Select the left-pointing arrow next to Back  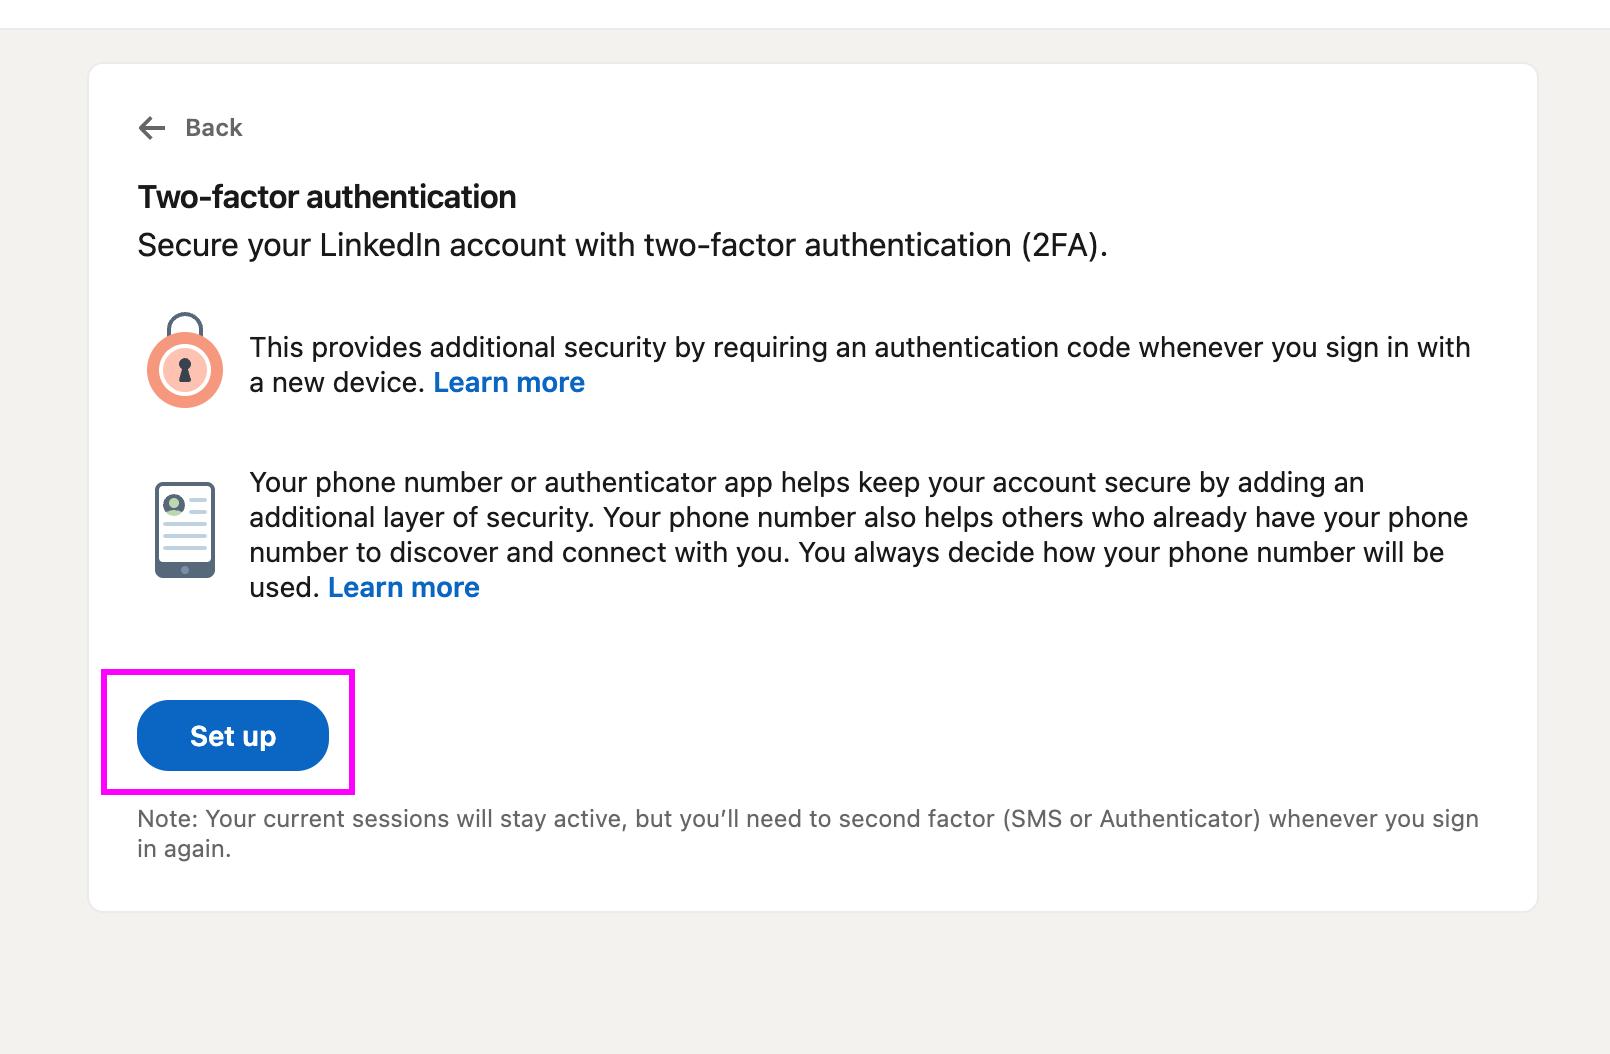[x=150, y=127]
